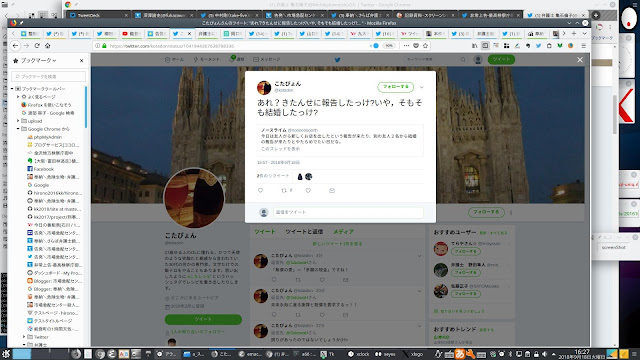Image resolution: width=640 pixels, height=360 pixels.
Task: Close the active Twitter tab
Action: click(x=189, y=33)
